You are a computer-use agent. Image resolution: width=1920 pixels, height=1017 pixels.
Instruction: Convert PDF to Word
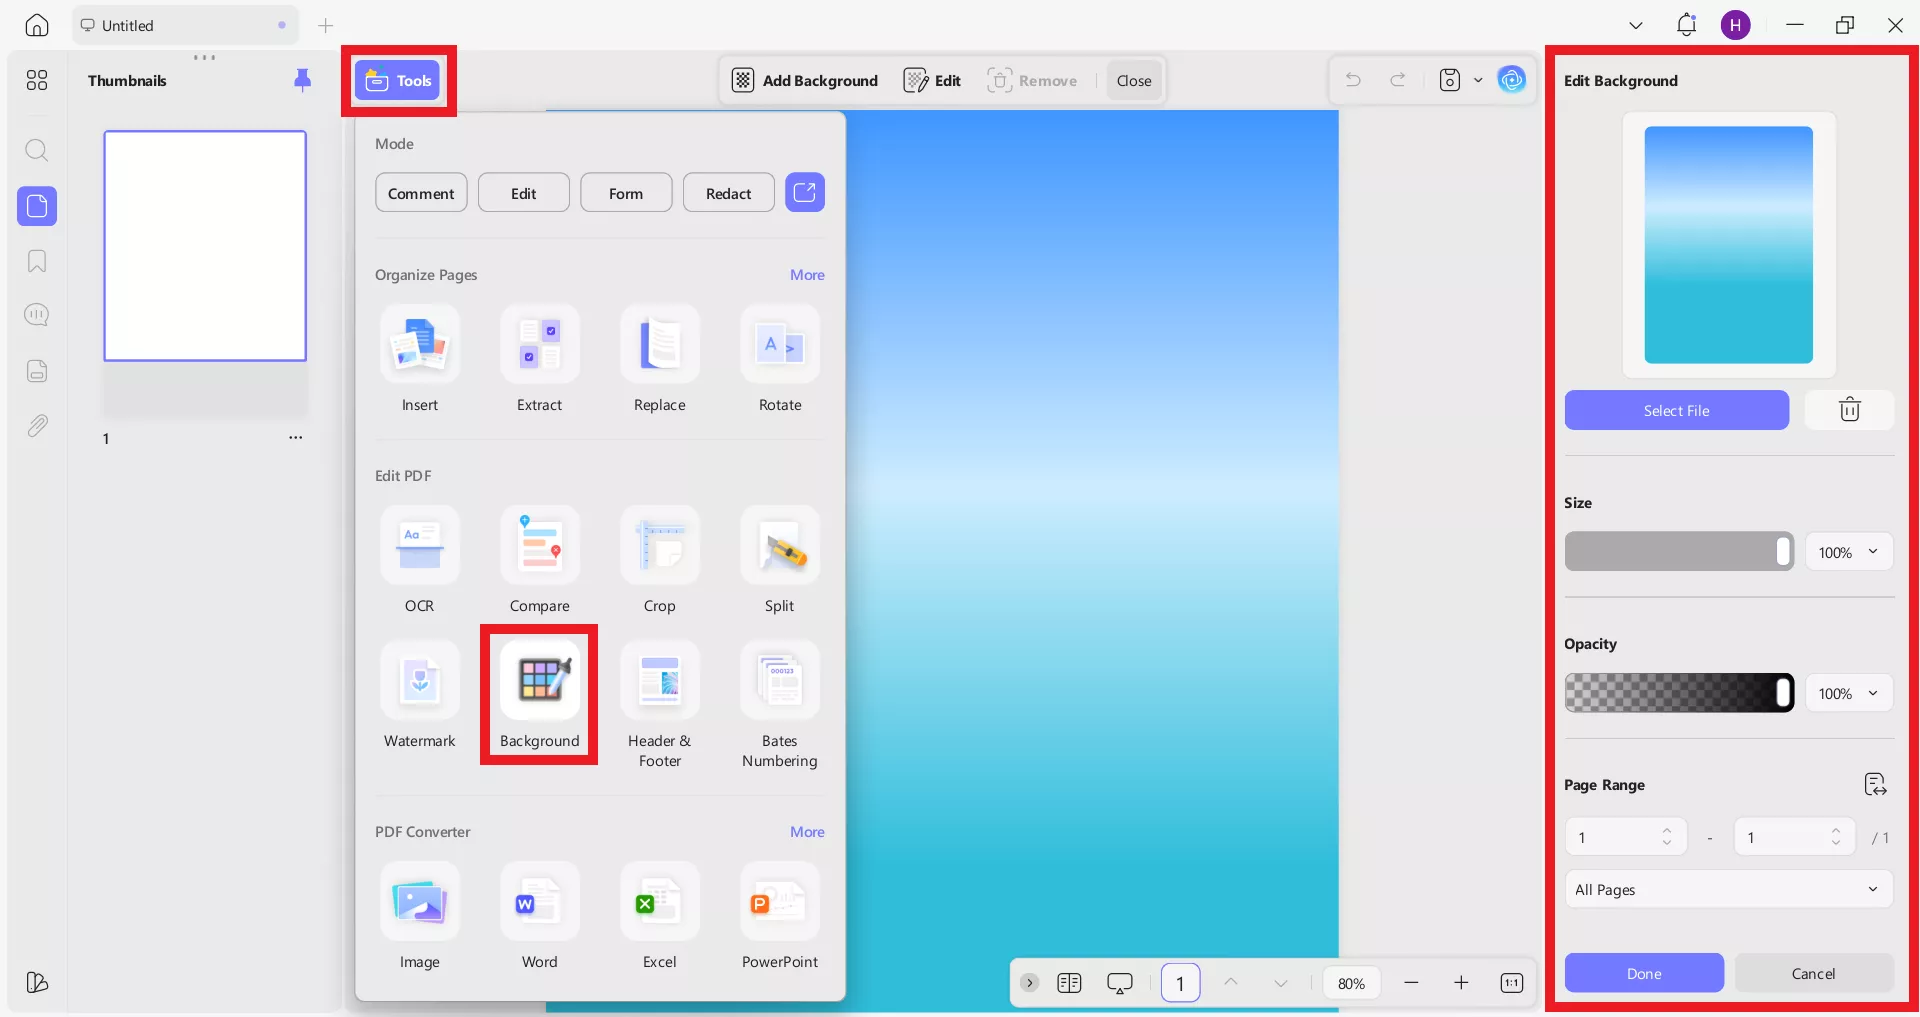pyautogui.click(x=540, y=916)
